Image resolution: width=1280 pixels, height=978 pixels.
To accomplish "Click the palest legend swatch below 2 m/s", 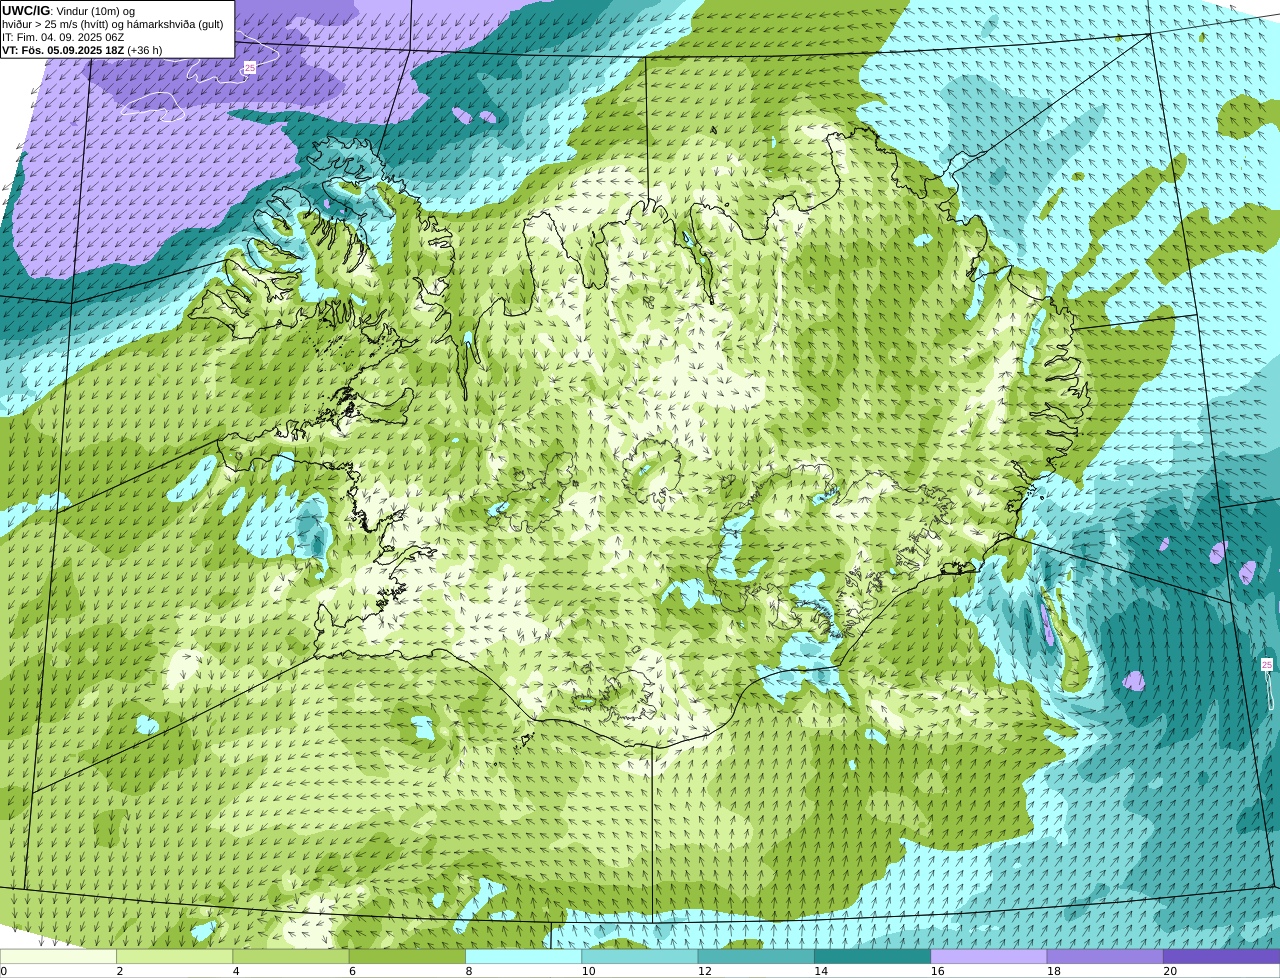I will [x=58, y=956].
